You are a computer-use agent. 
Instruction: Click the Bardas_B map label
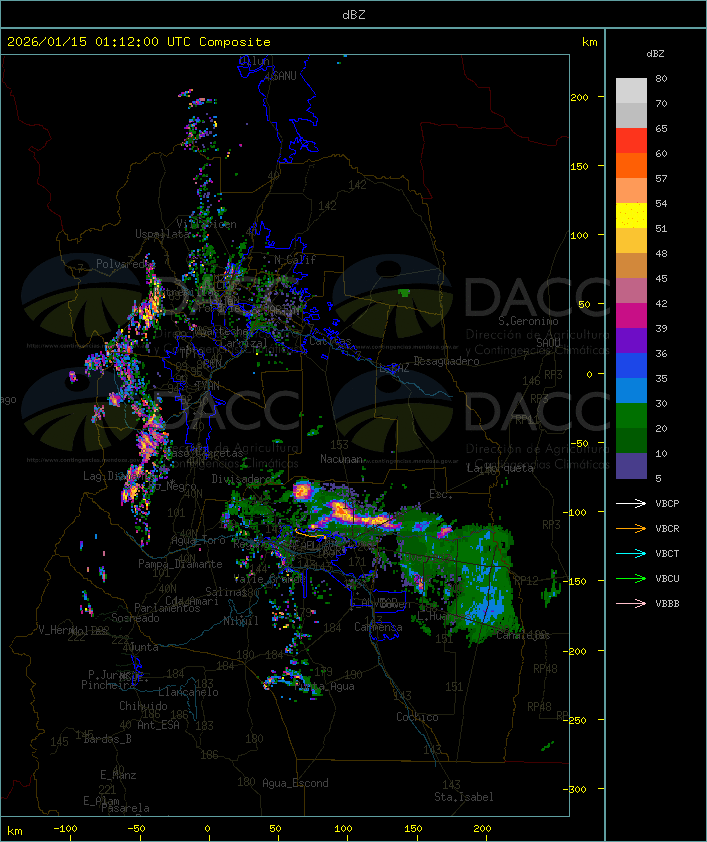click(x=107, y=739)
